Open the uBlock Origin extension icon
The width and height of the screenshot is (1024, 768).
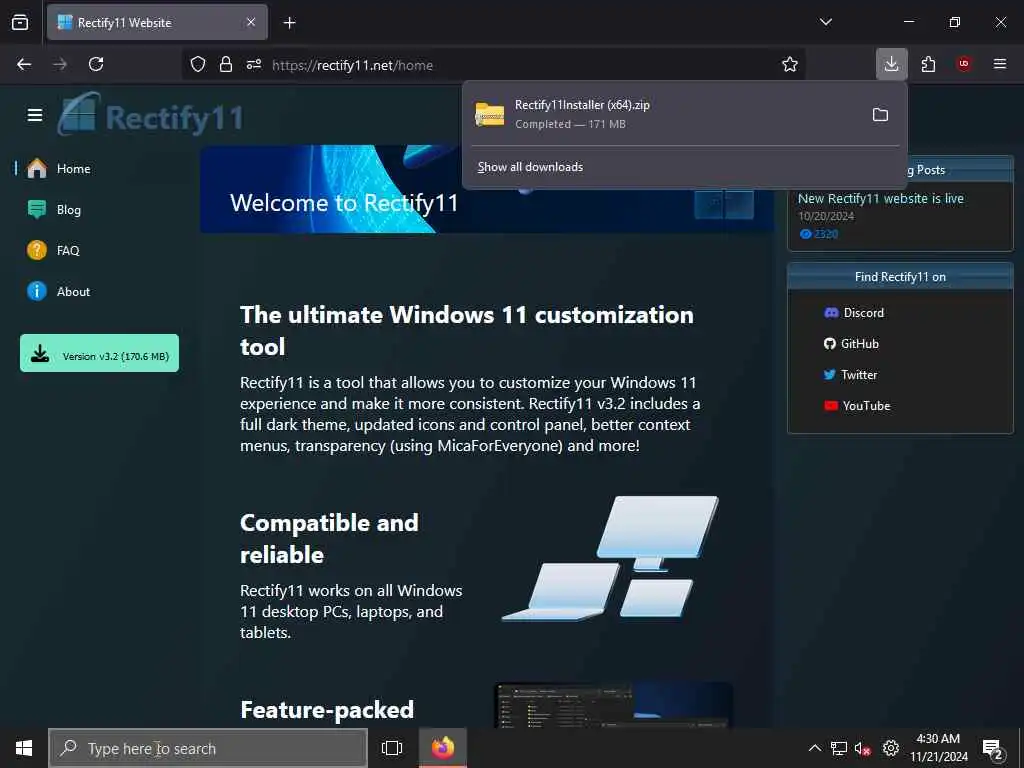click(x=963, y=64)
